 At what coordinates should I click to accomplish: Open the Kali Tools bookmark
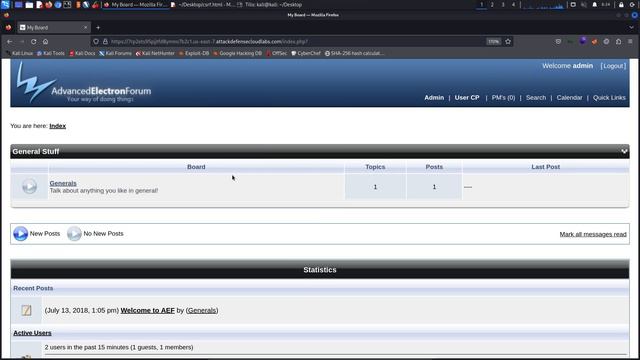(x=51, y=53)
